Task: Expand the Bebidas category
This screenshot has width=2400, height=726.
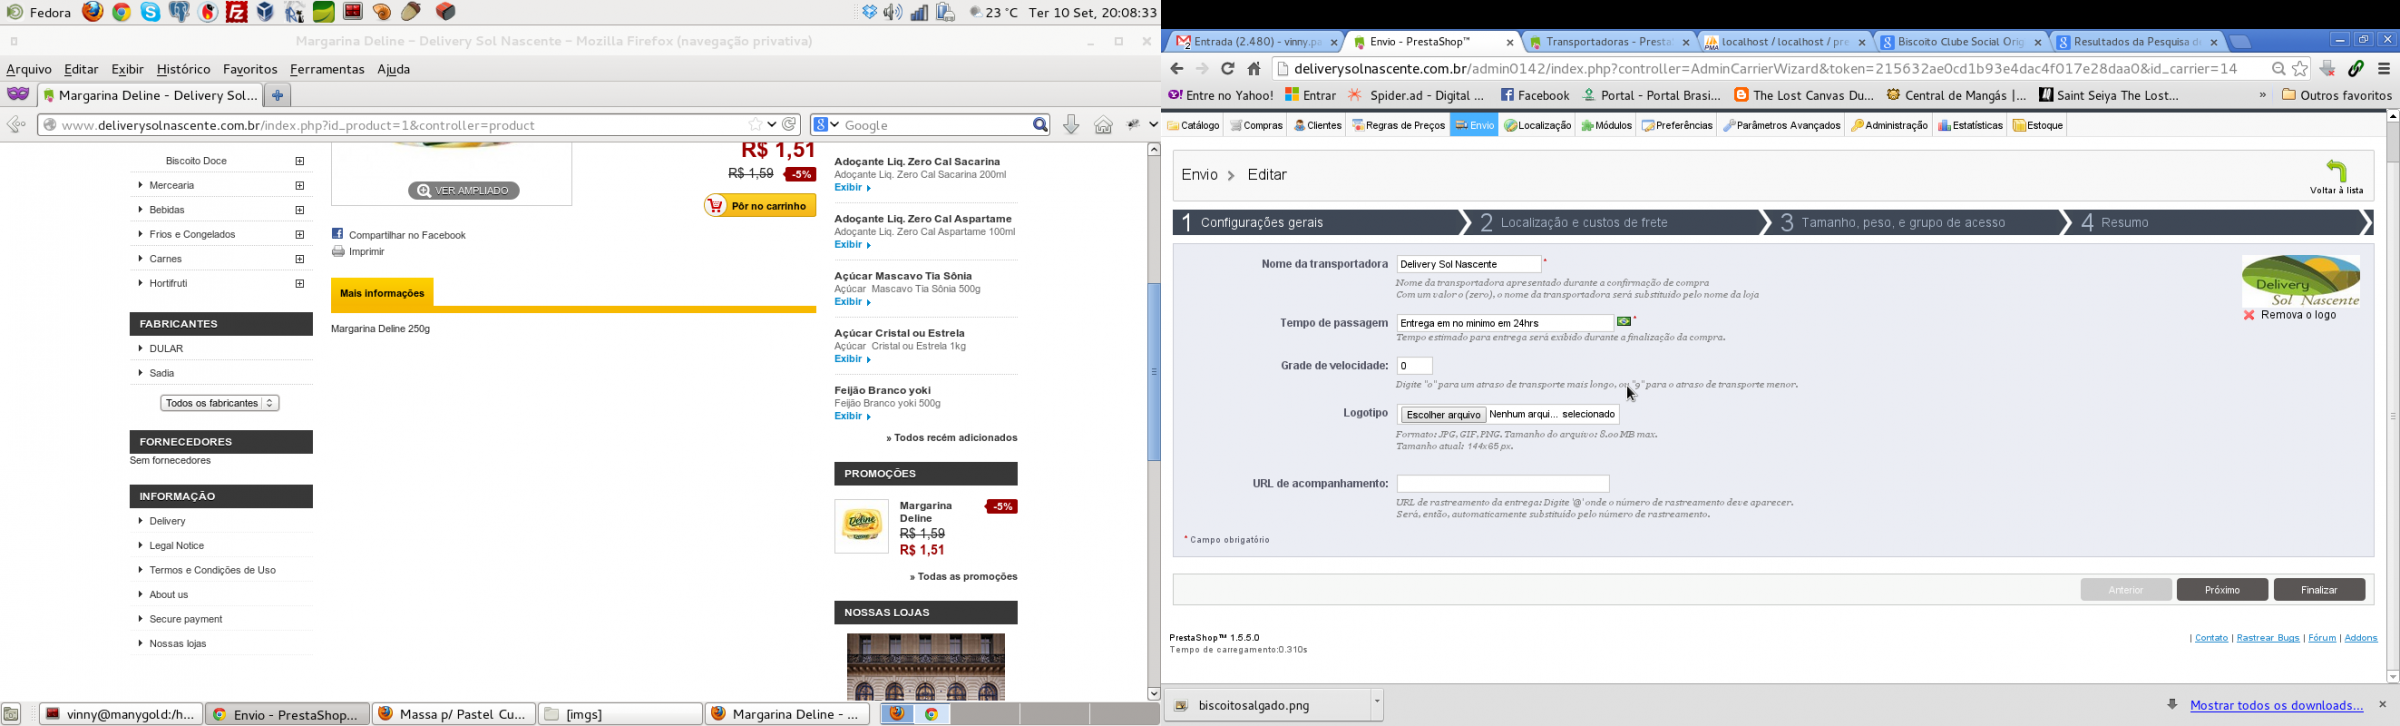Action: pyautogui.click(x=300, y=210)
